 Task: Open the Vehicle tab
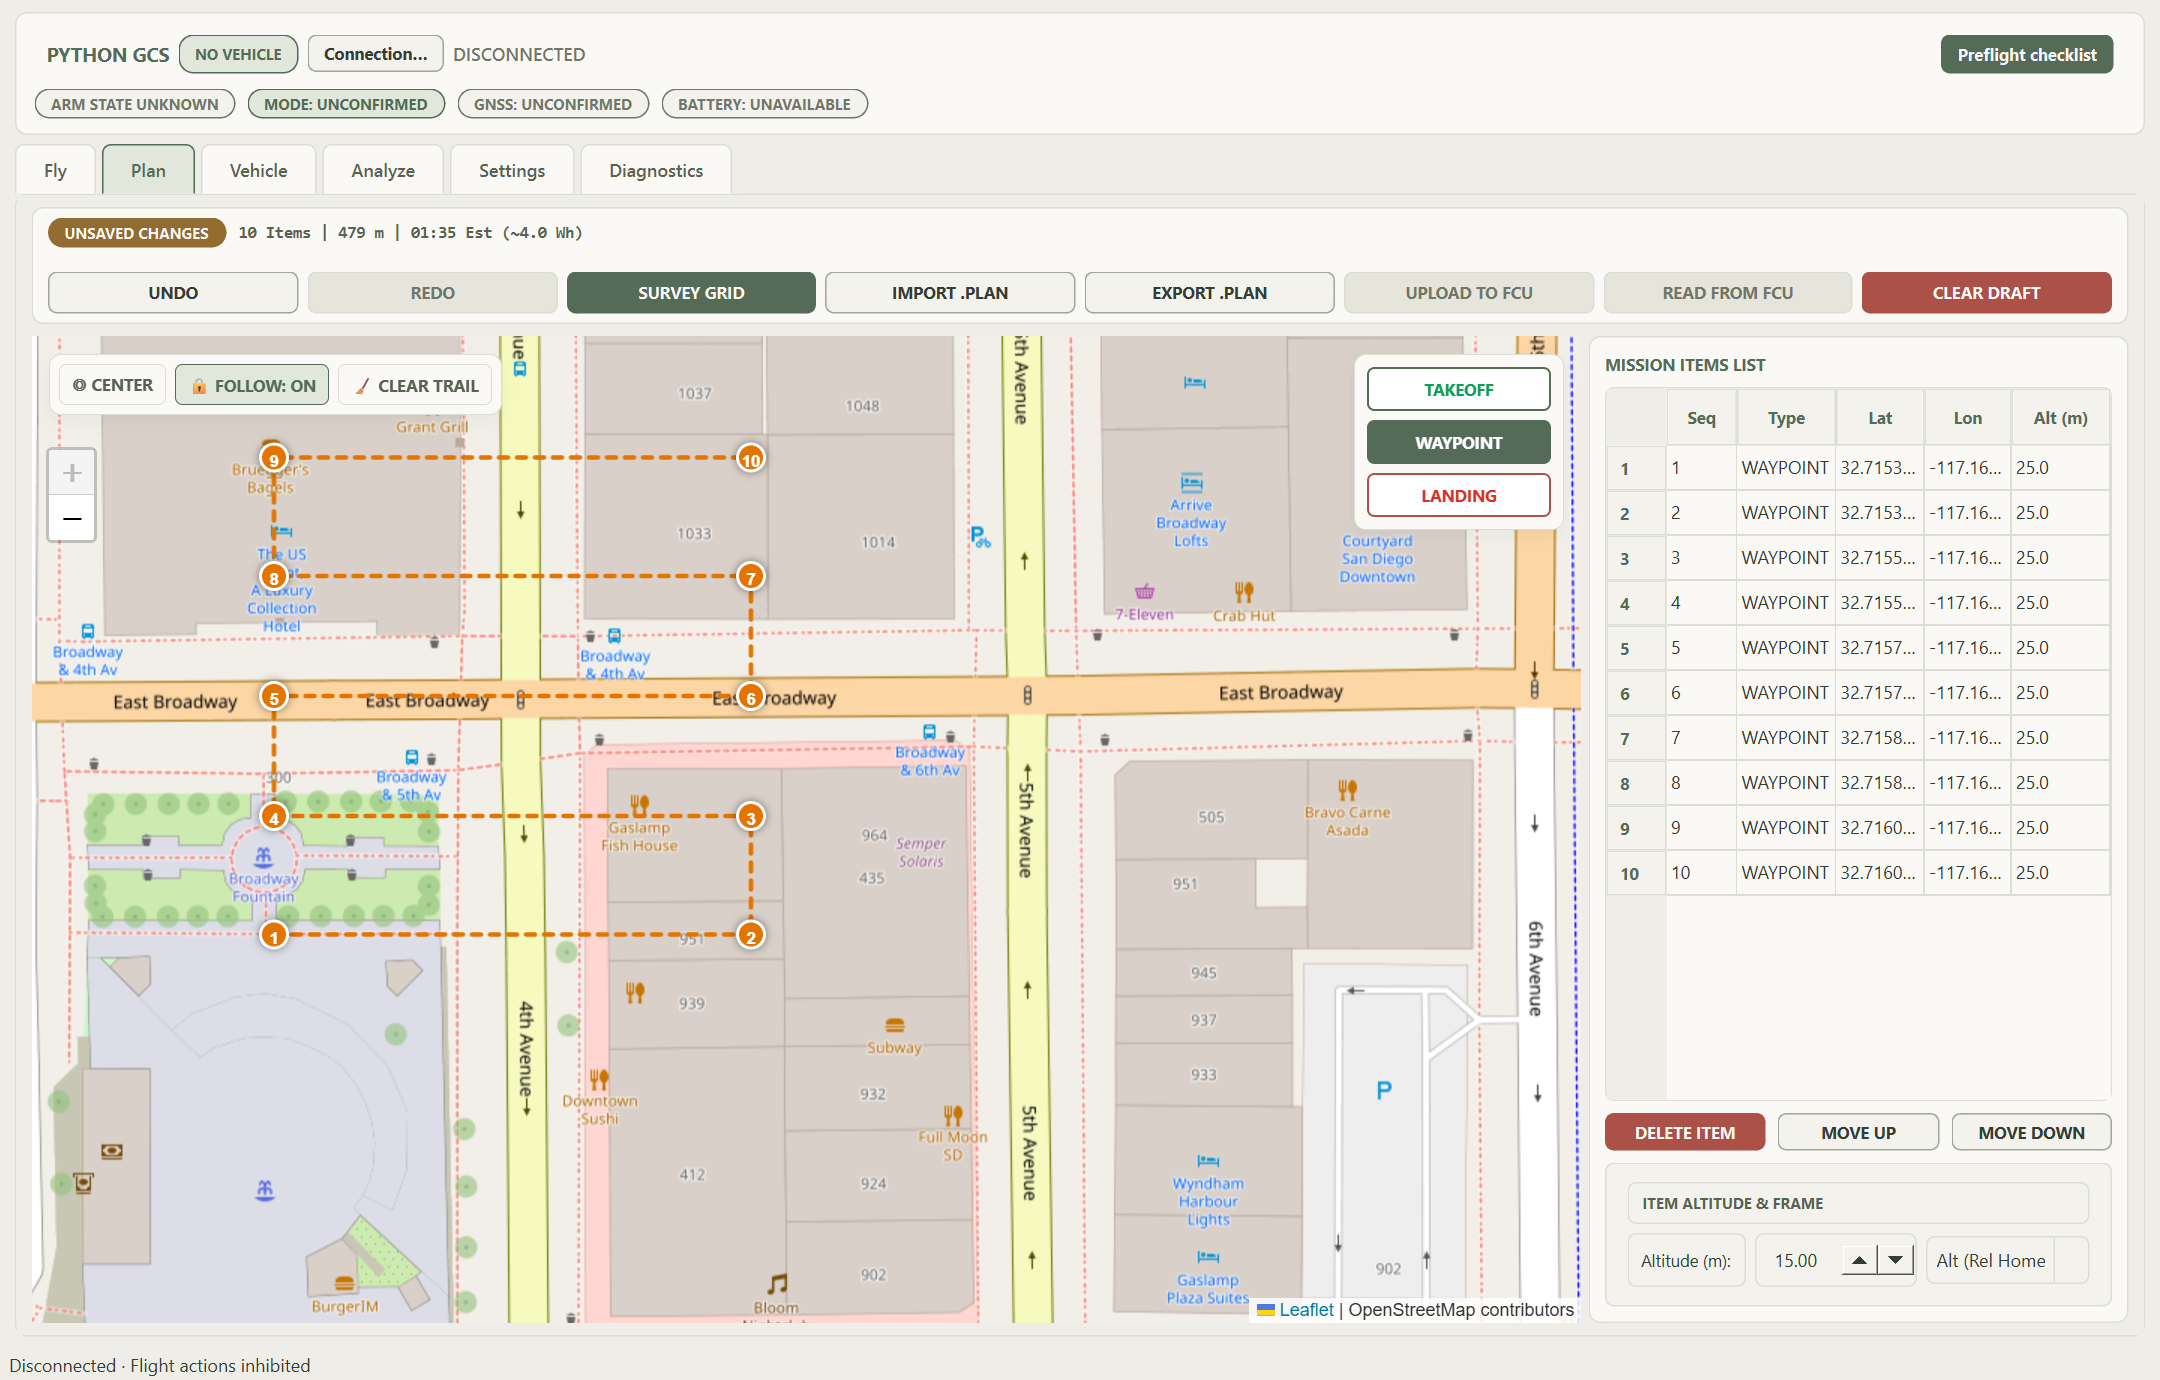(x=258, y=170)
